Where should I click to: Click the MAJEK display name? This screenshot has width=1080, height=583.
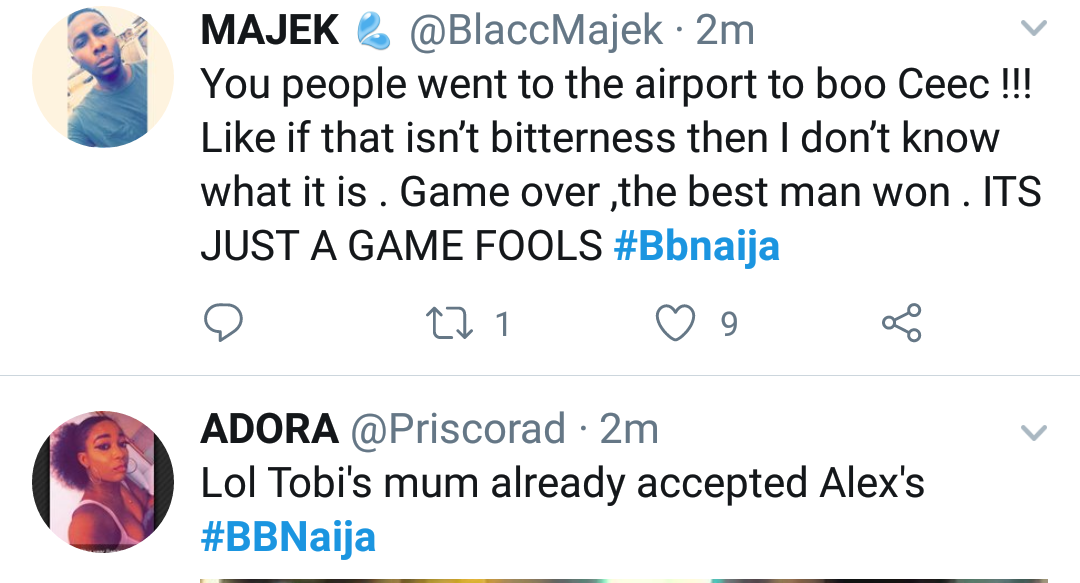[270, 31]
